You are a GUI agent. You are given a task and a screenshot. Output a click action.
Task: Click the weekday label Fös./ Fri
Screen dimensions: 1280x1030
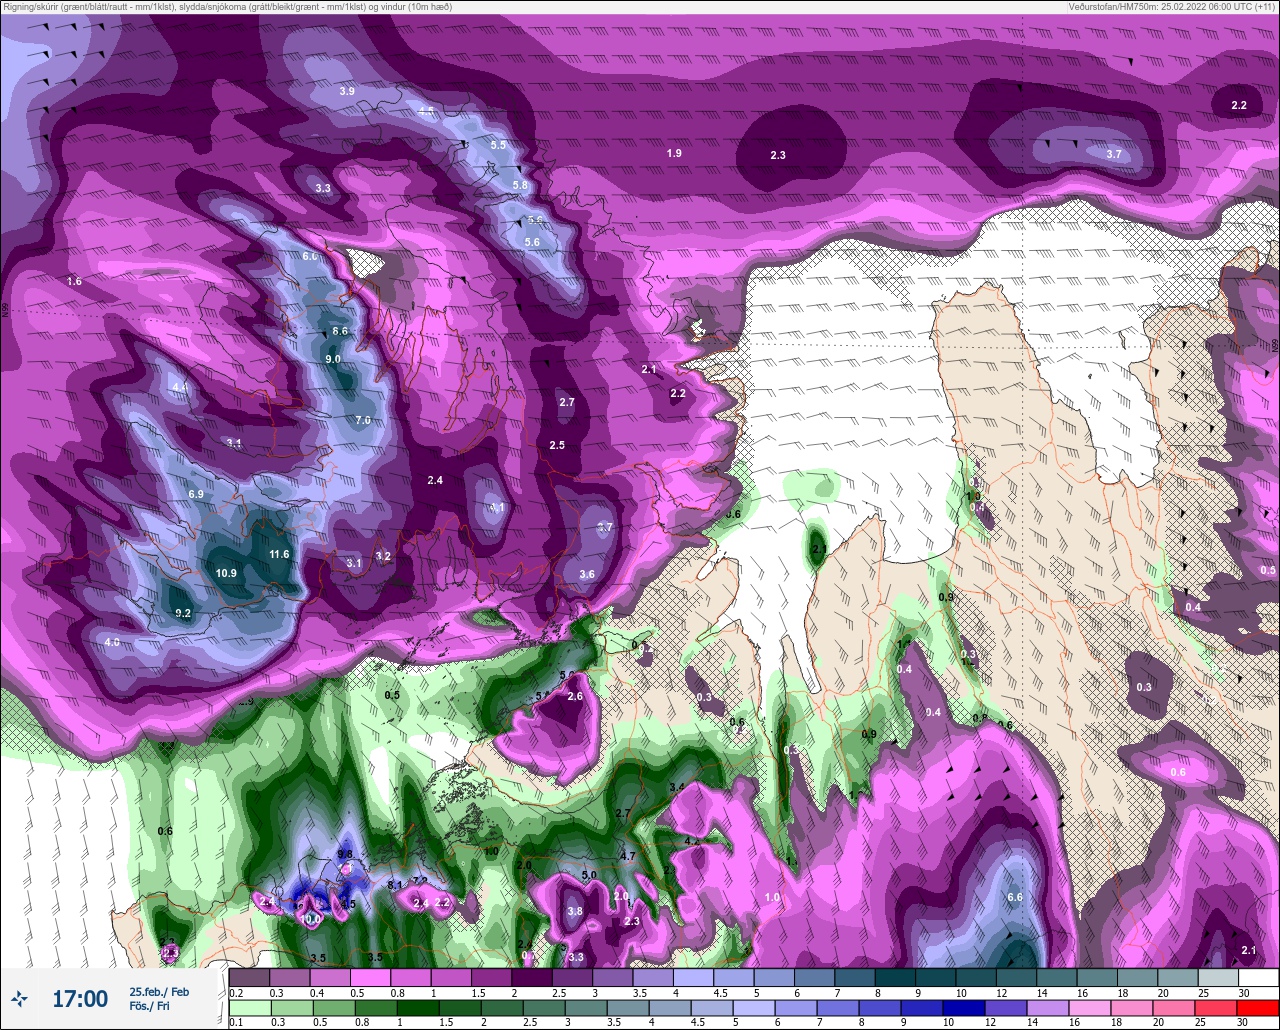click(x=149, y=1006)
